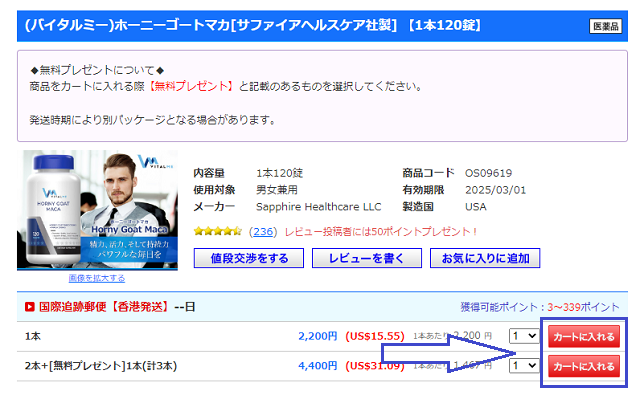The width and height of the screenshot is (640, 395).
Task: Click the red play icon beside 国際追跡郵便
Action: pos(29,306)
